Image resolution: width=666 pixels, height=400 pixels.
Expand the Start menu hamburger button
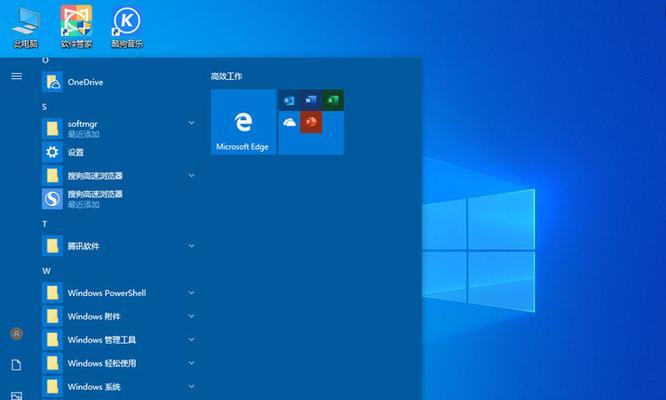(17, 76)
